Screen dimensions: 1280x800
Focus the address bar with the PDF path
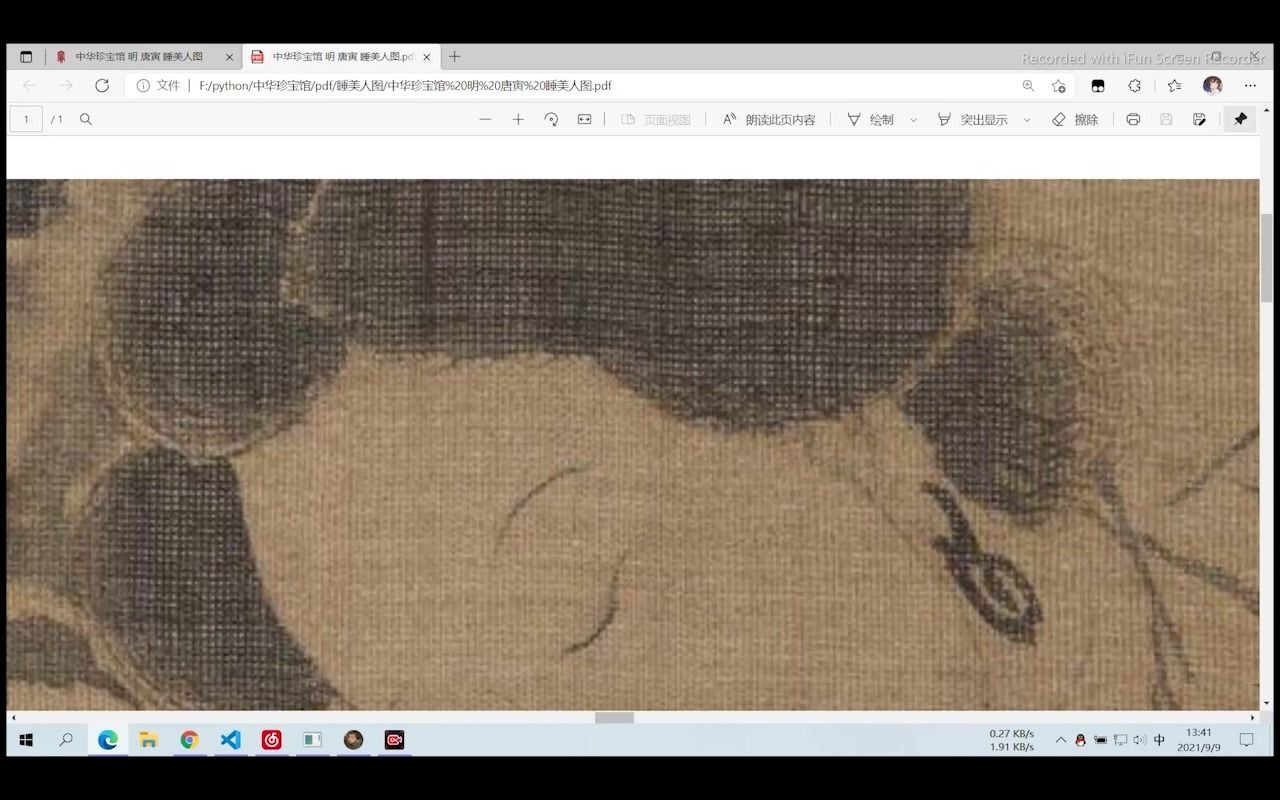[600, 86]
